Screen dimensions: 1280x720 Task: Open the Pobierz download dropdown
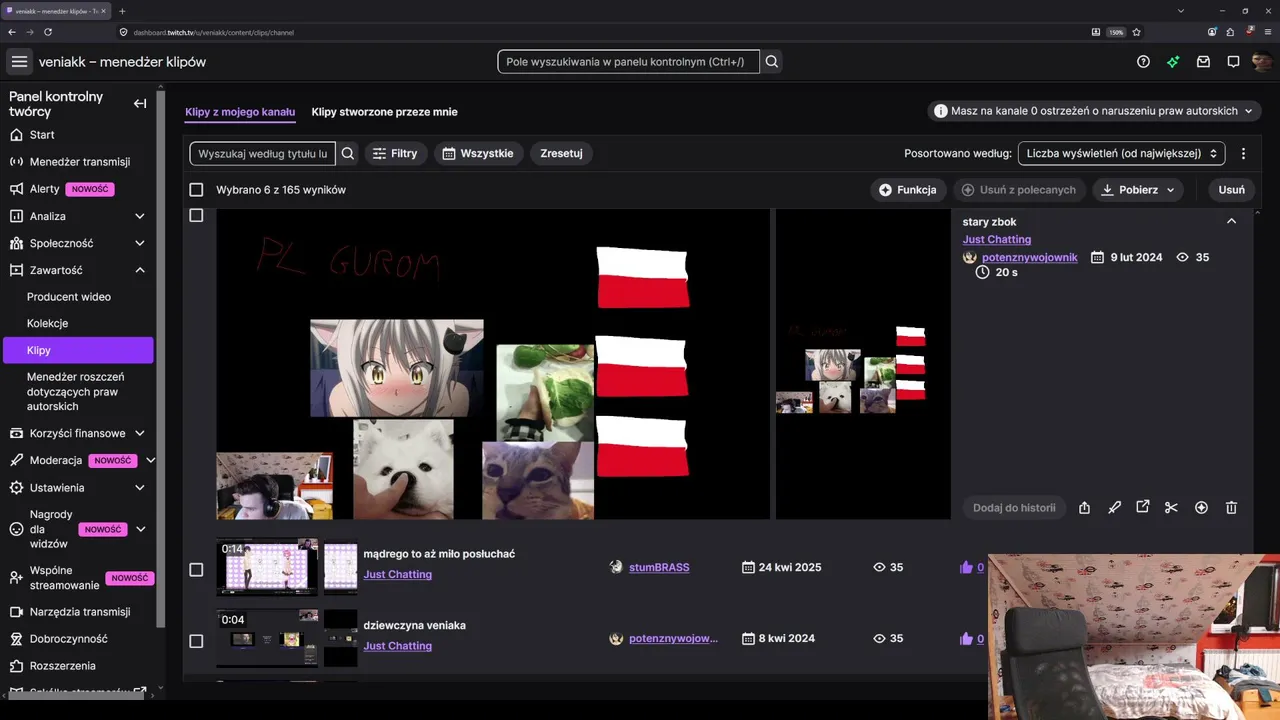(1138, 190)
